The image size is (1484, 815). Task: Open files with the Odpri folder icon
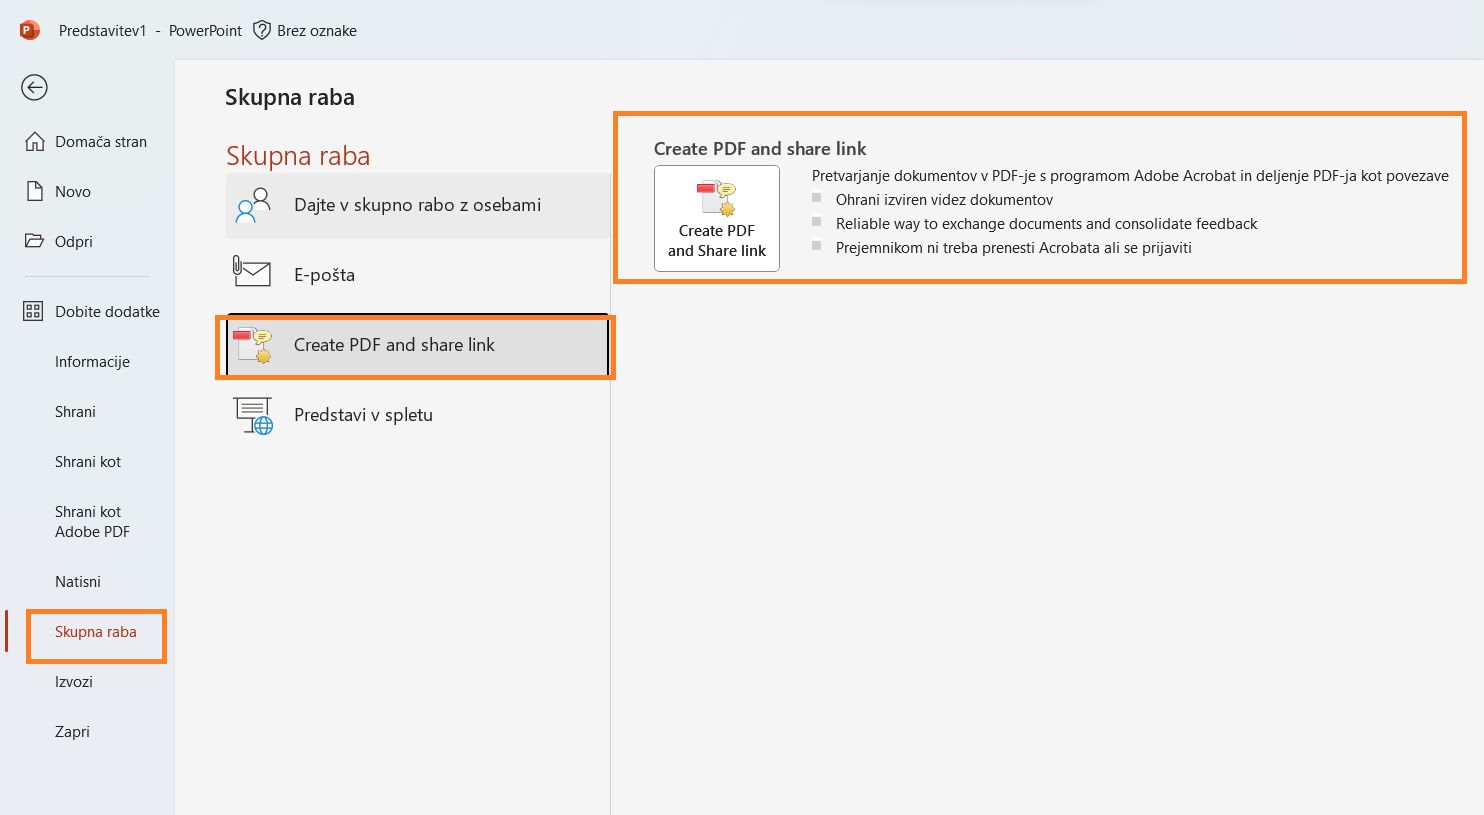point(33,241)
